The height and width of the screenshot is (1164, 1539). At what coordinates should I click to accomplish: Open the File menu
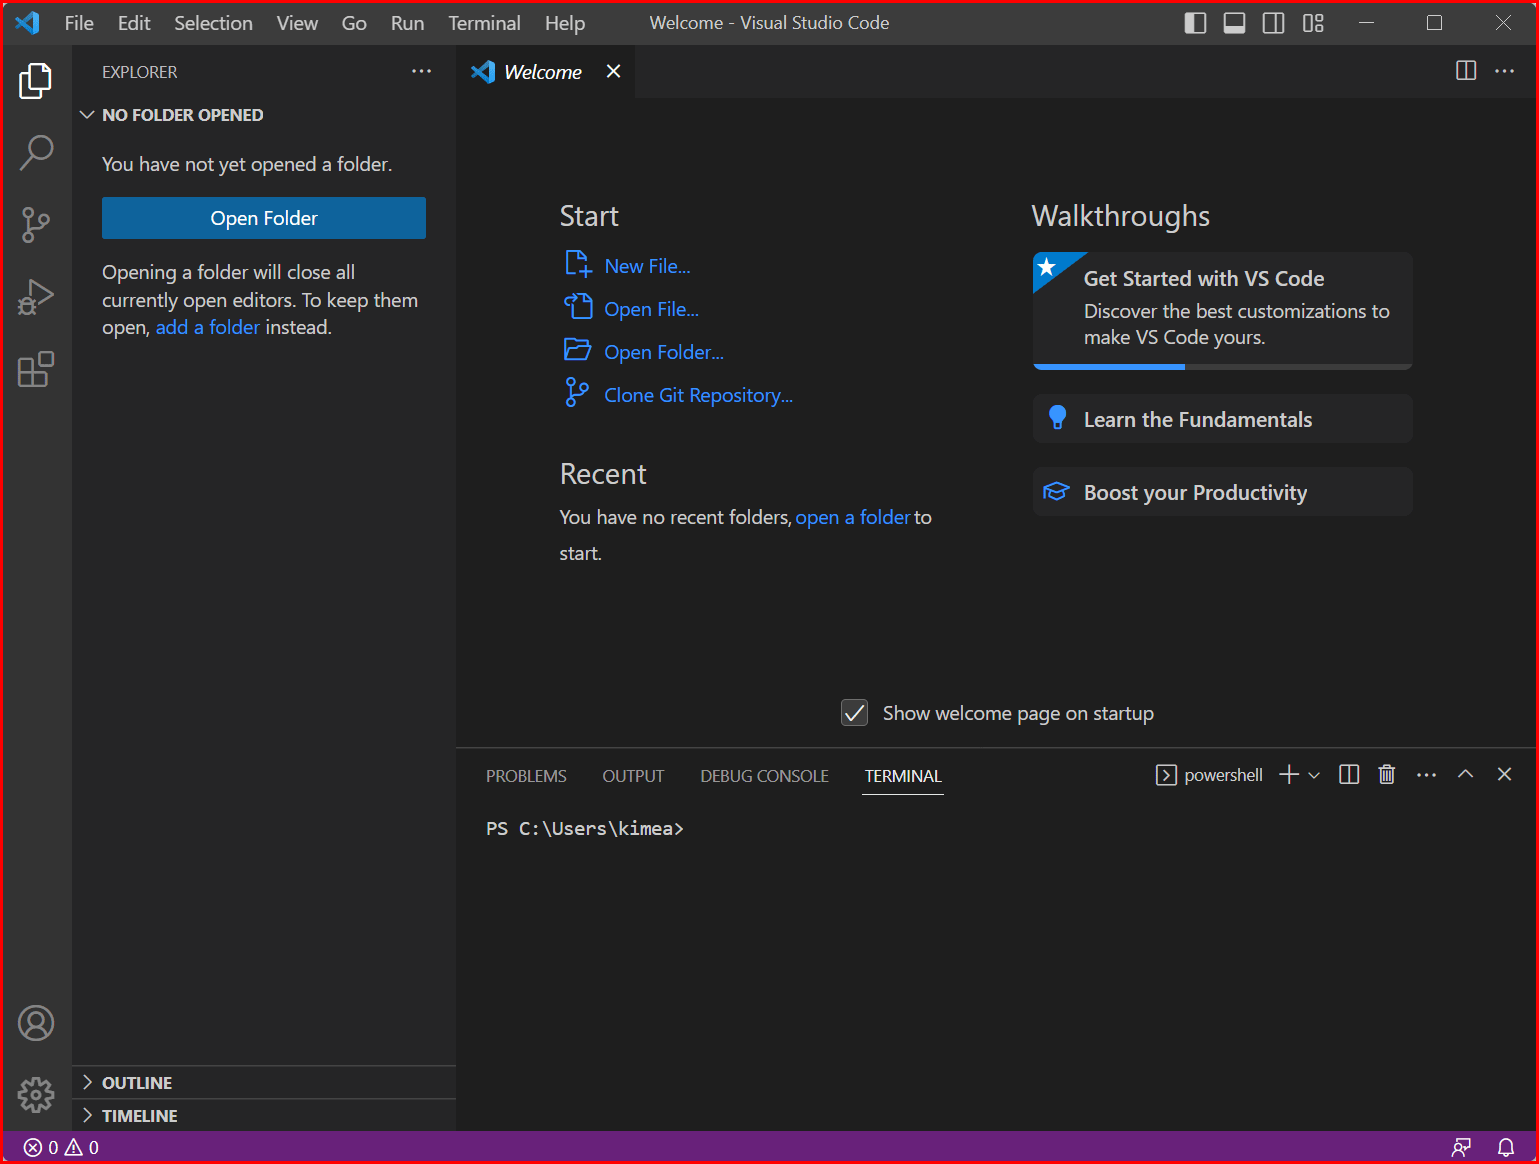(79, 23)
